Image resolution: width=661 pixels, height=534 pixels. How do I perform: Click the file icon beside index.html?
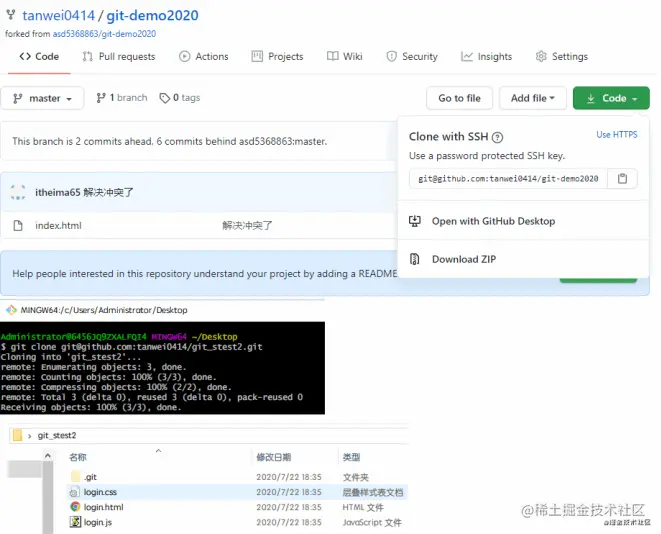18,225
